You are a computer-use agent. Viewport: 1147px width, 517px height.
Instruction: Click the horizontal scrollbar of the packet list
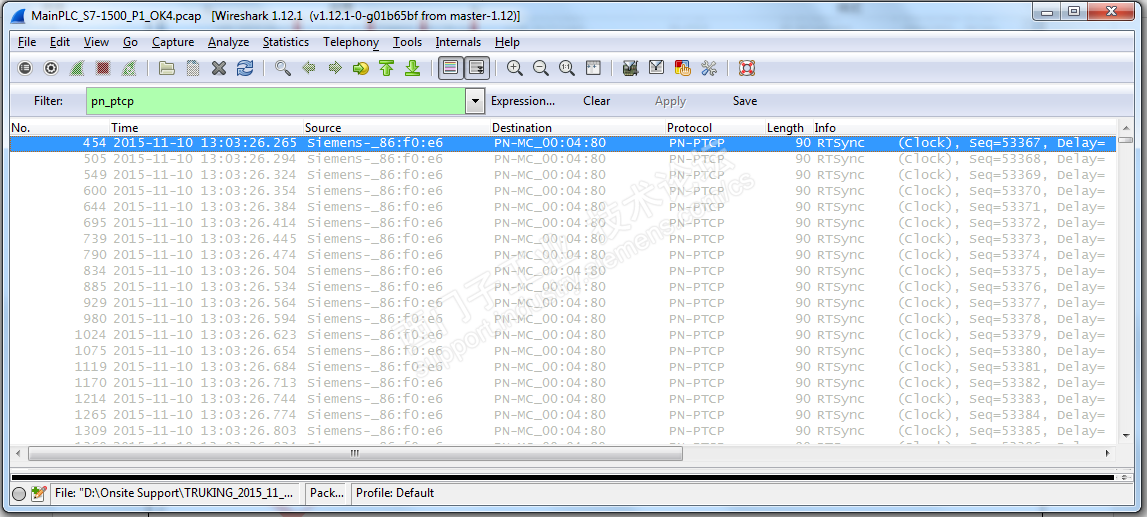[355, 453]
